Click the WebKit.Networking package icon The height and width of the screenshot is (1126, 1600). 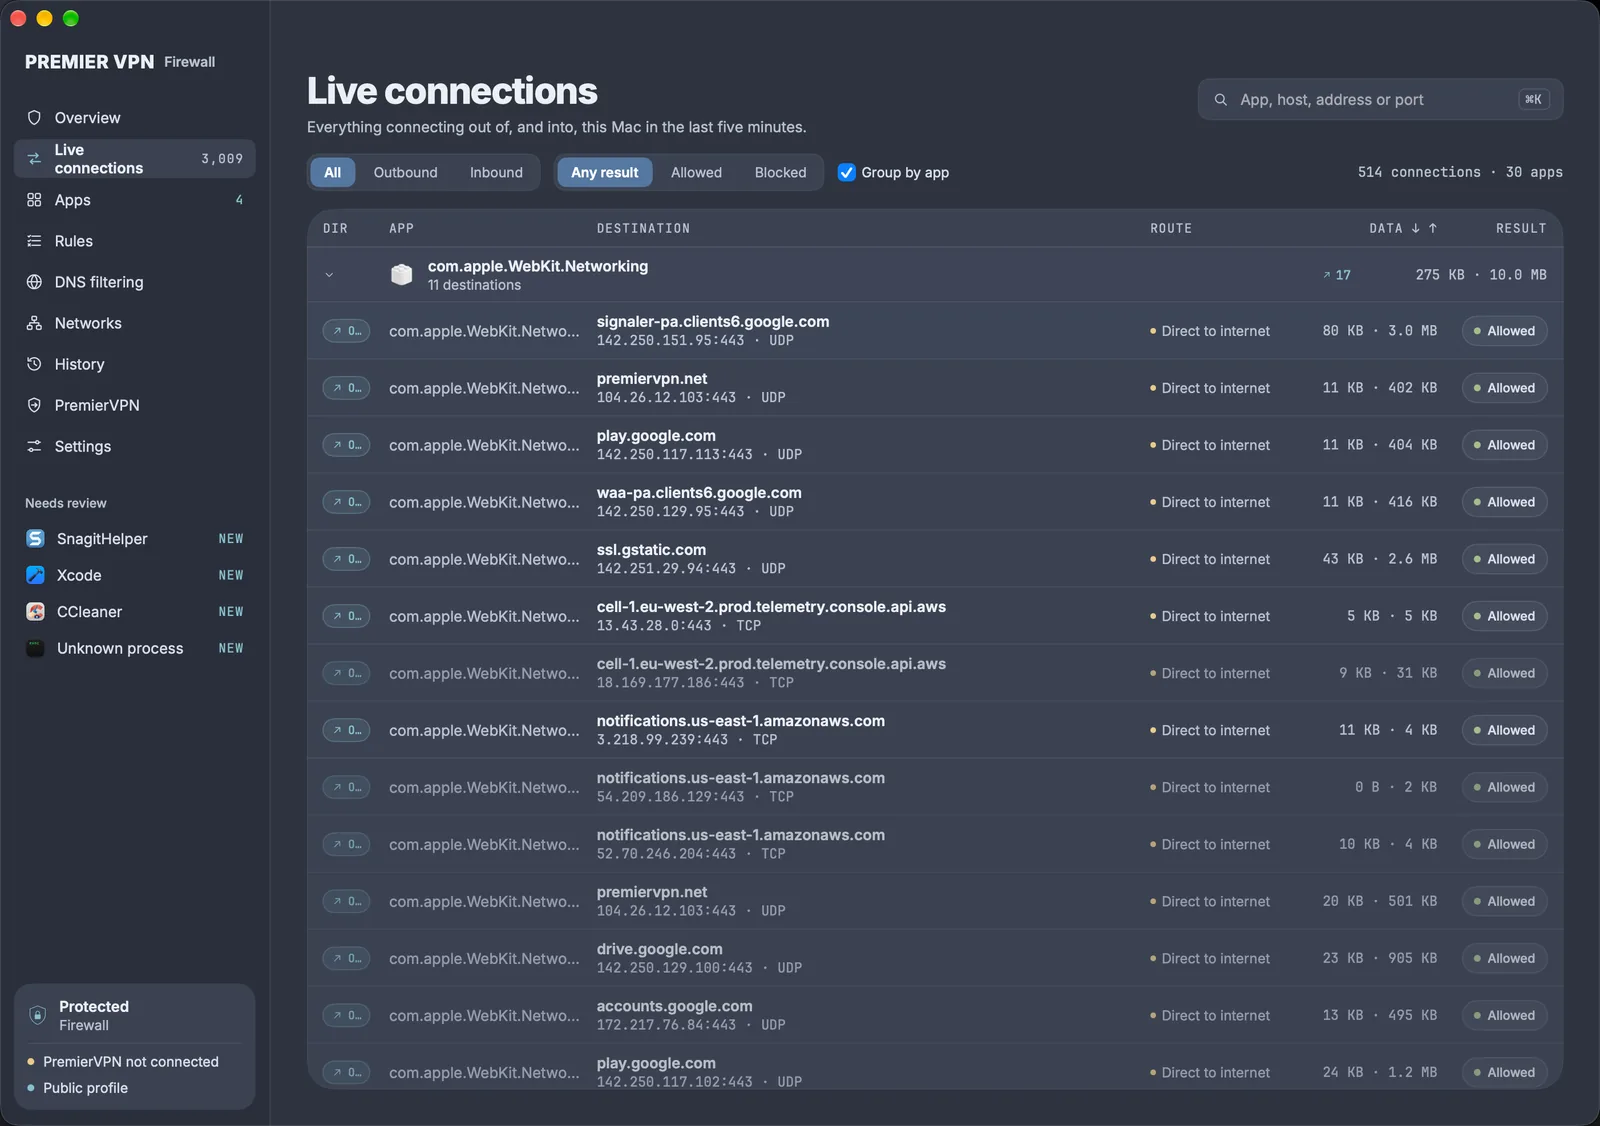click(x=401, y=275)
